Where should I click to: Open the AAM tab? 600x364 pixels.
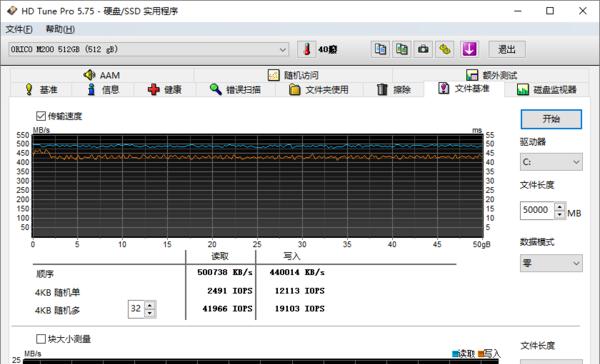[102, 75]
